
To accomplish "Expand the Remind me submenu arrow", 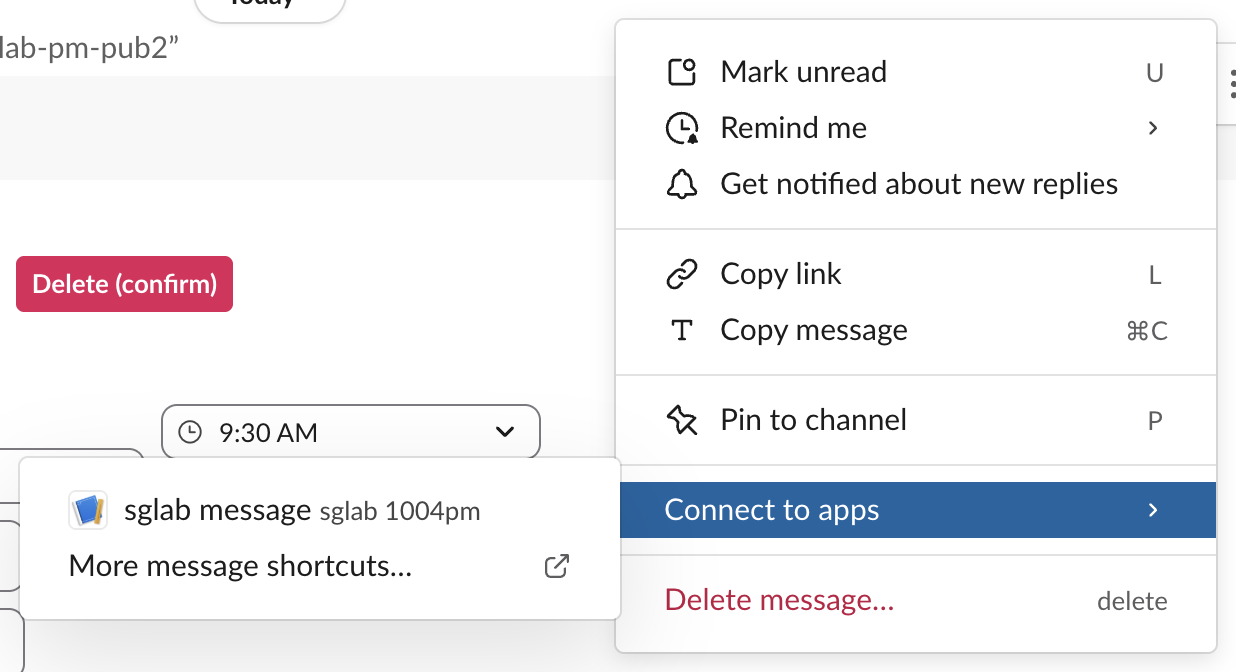I will click(x=1153, y=128).
